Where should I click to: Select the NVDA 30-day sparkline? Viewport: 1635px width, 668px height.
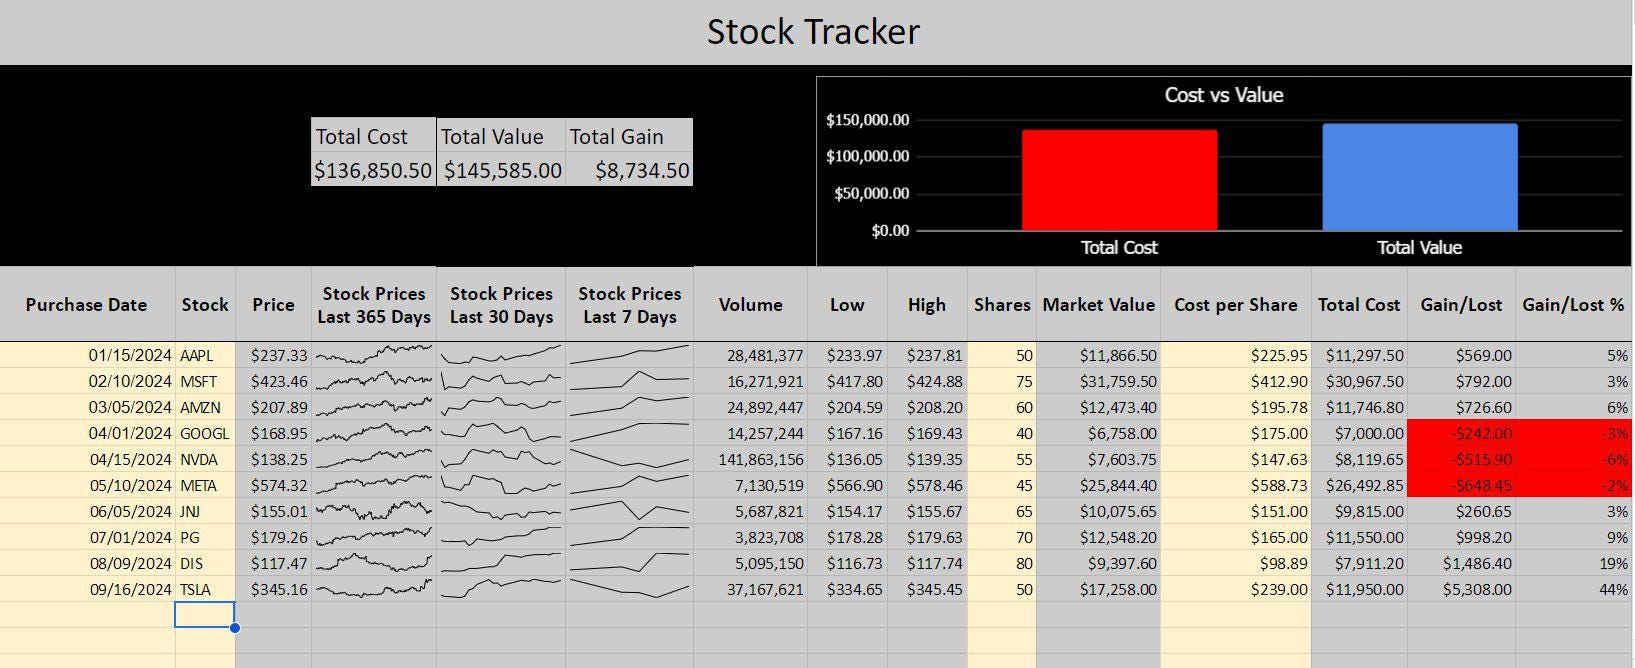point(501,459)
